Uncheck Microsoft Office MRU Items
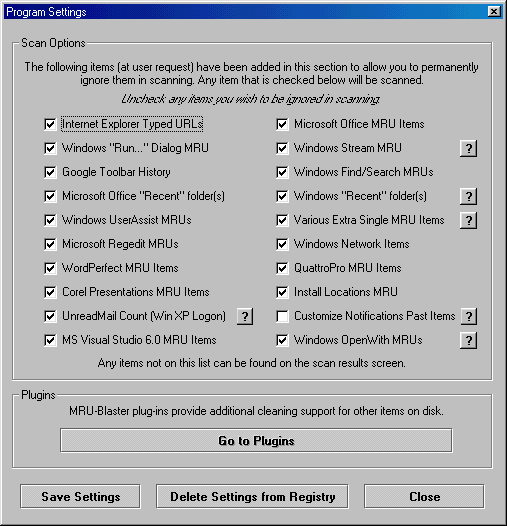The width and height of the screenshot is (507, 526). pos(282,124)
